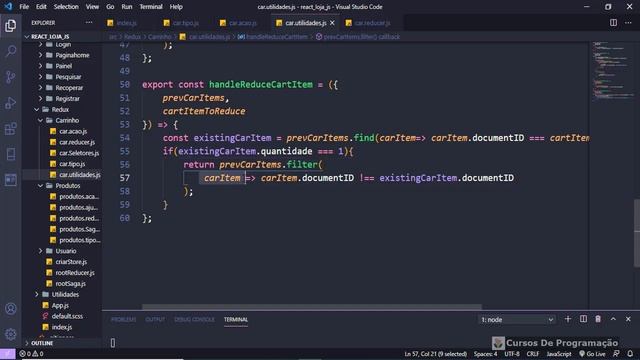Change end of line sequence CRLF
The width and height of the screenshot is (640, 360).
[533, 353]
